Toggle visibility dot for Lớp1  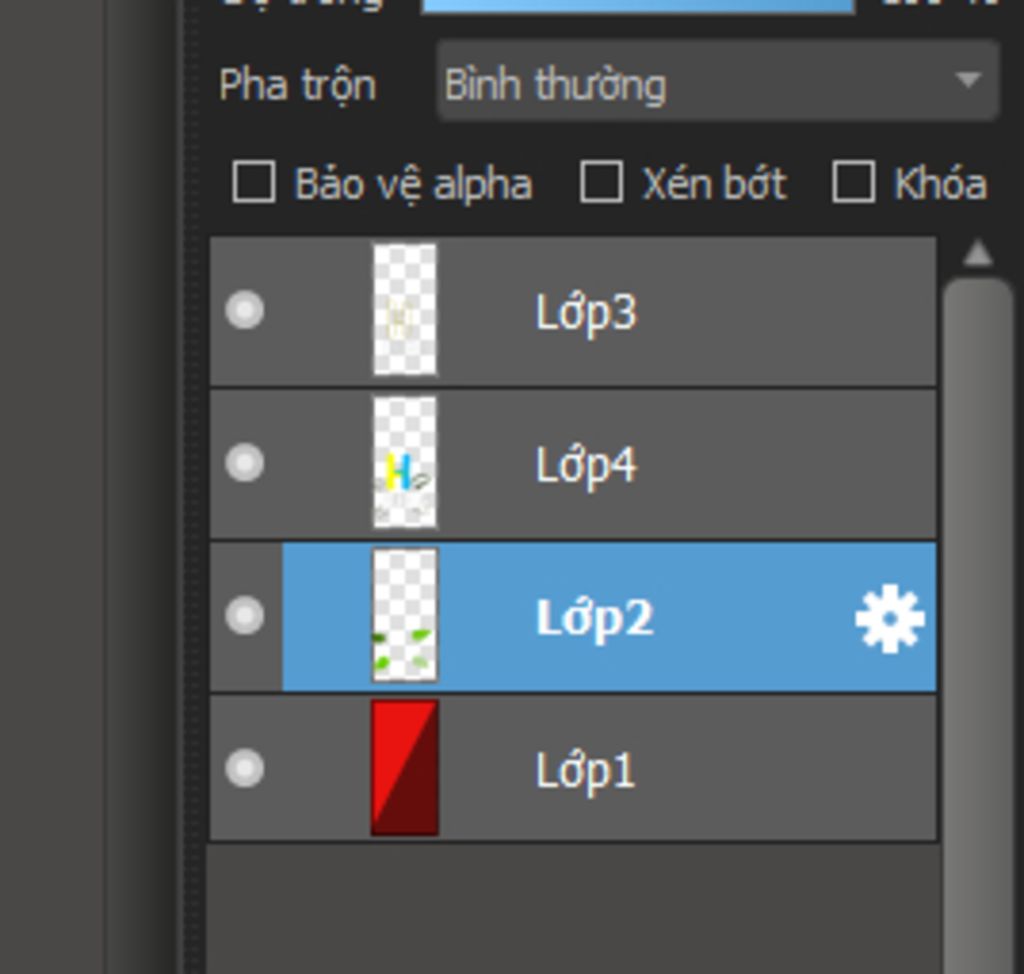click(245, 768)
